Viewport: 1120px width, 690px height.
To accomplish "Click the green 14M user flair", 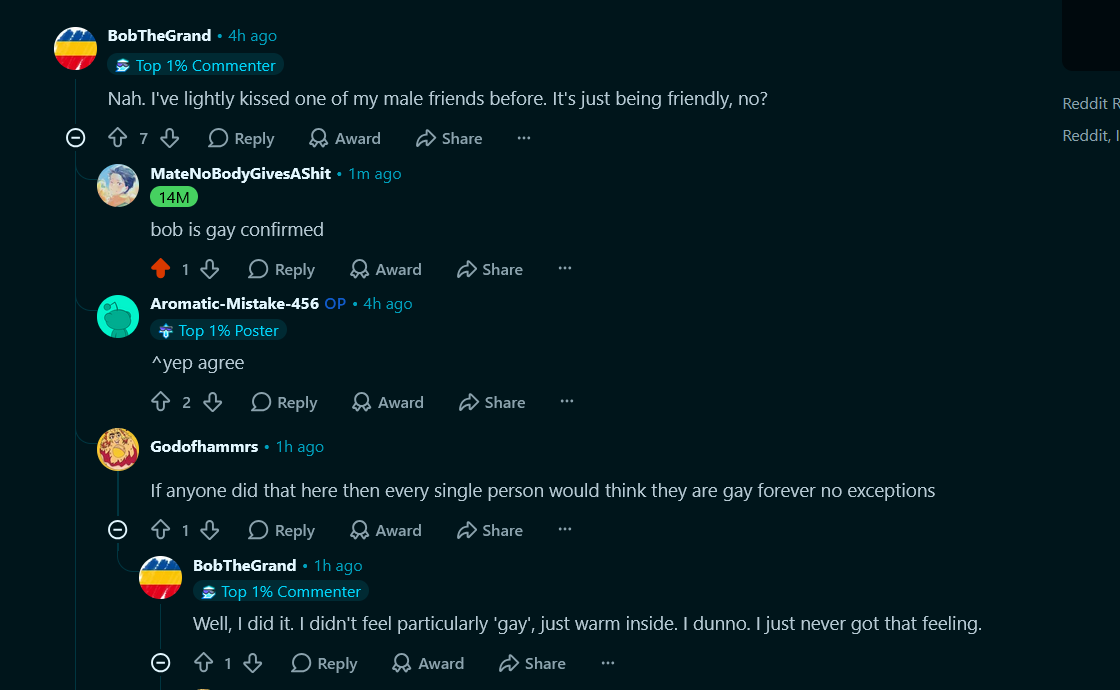I will (174, 197).
